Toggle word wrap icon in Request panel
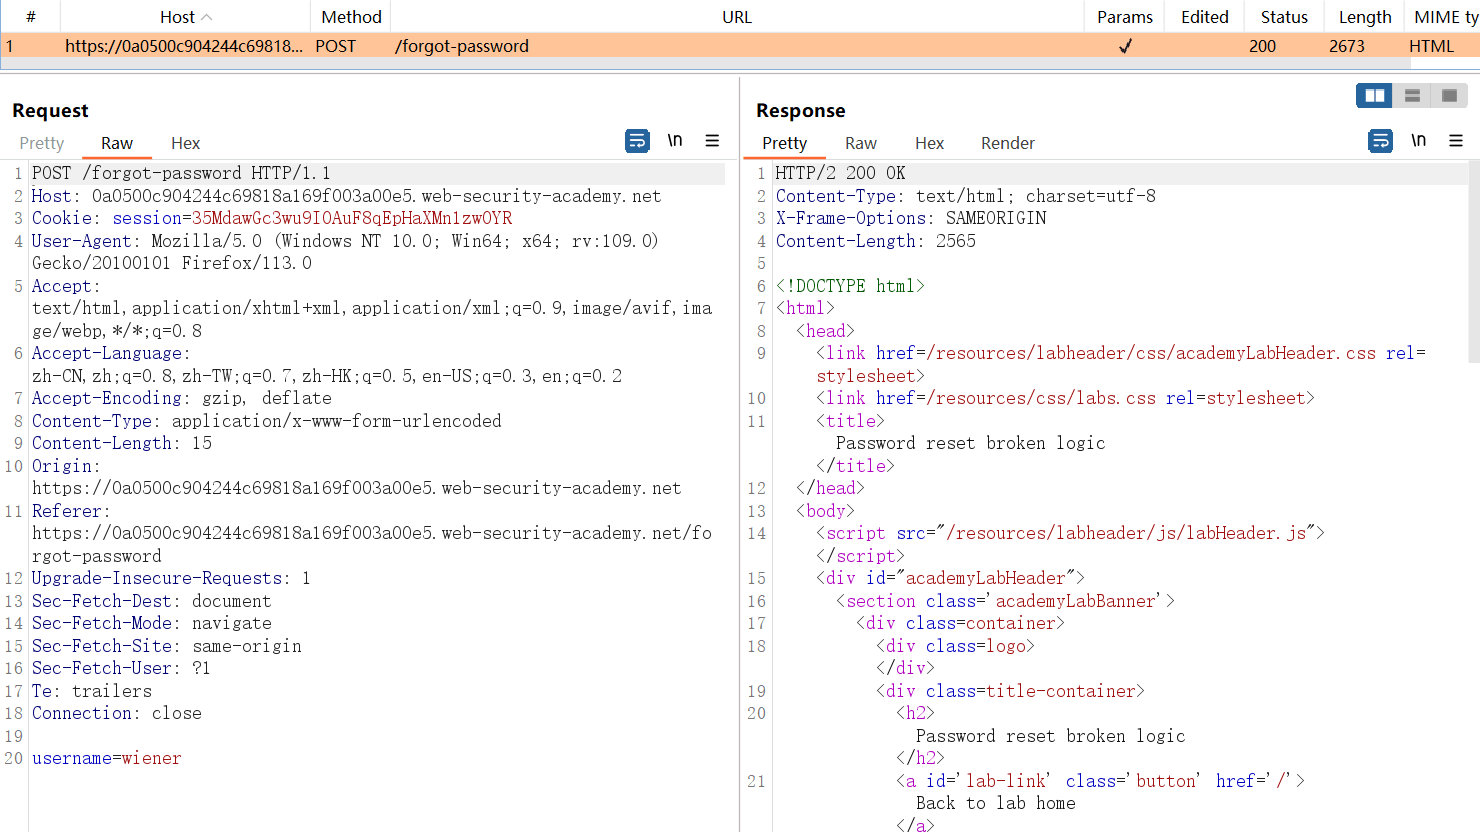Viewport: 1480px width, 832px height. pos(637,141)
